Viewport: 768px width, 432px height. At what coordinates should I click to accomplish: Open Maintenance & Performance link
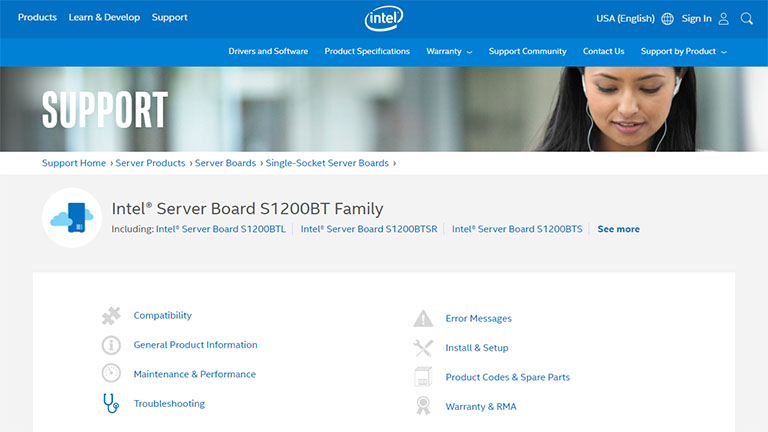click(194, 374)
